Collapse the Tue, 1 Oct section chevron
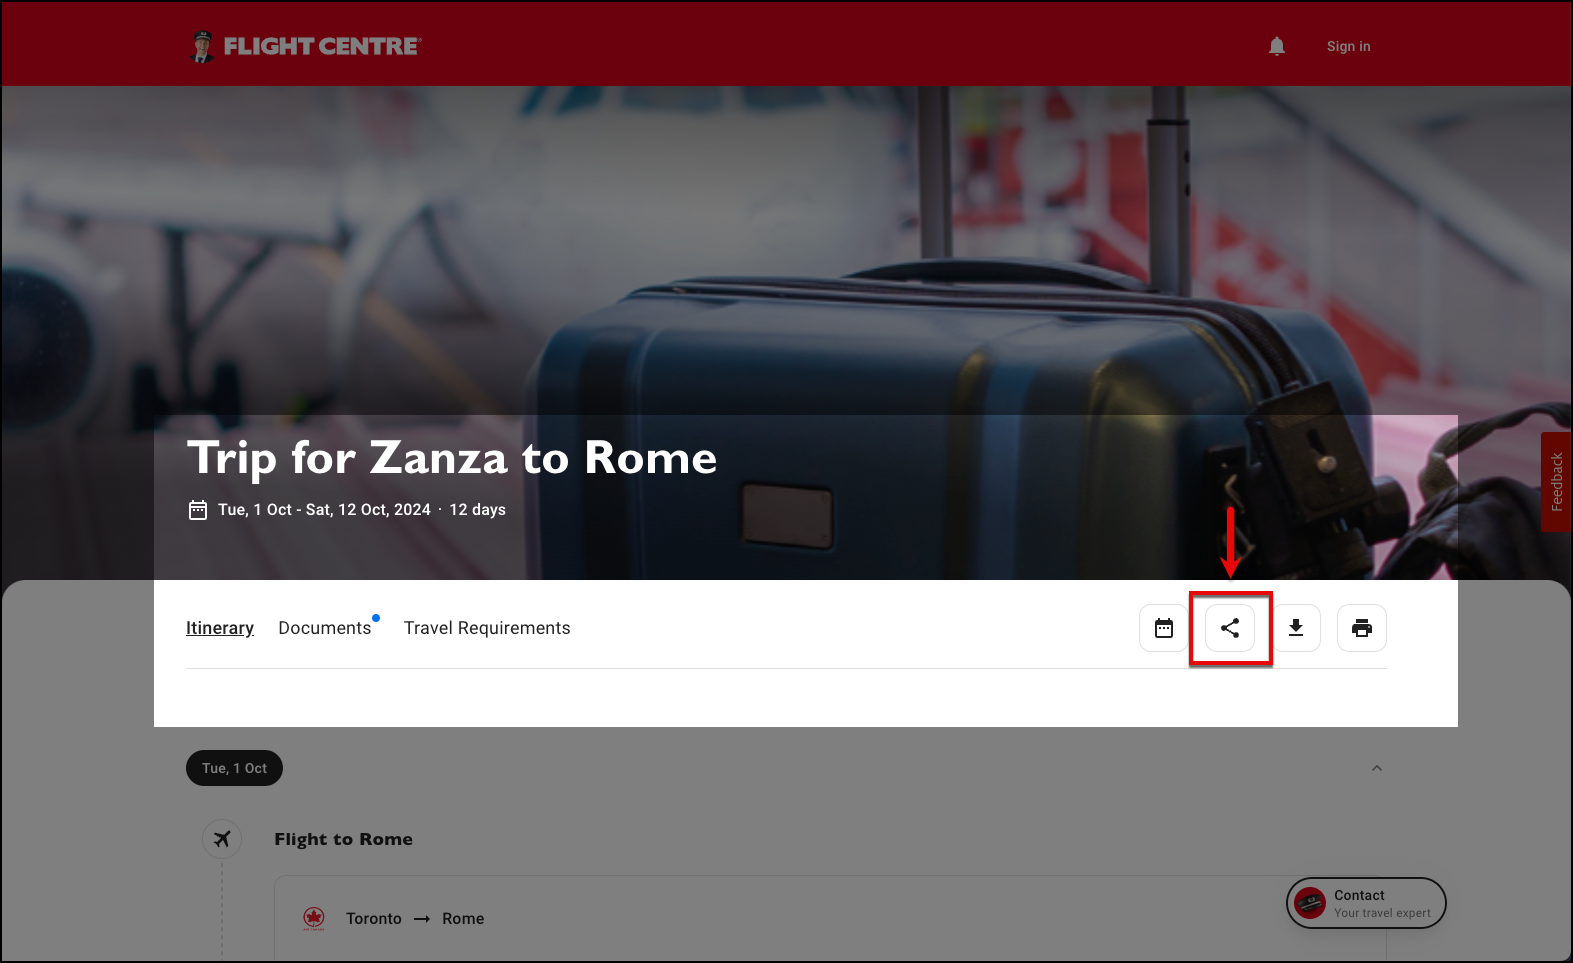The image size is (1573, 963). [x=1377, y=768]
